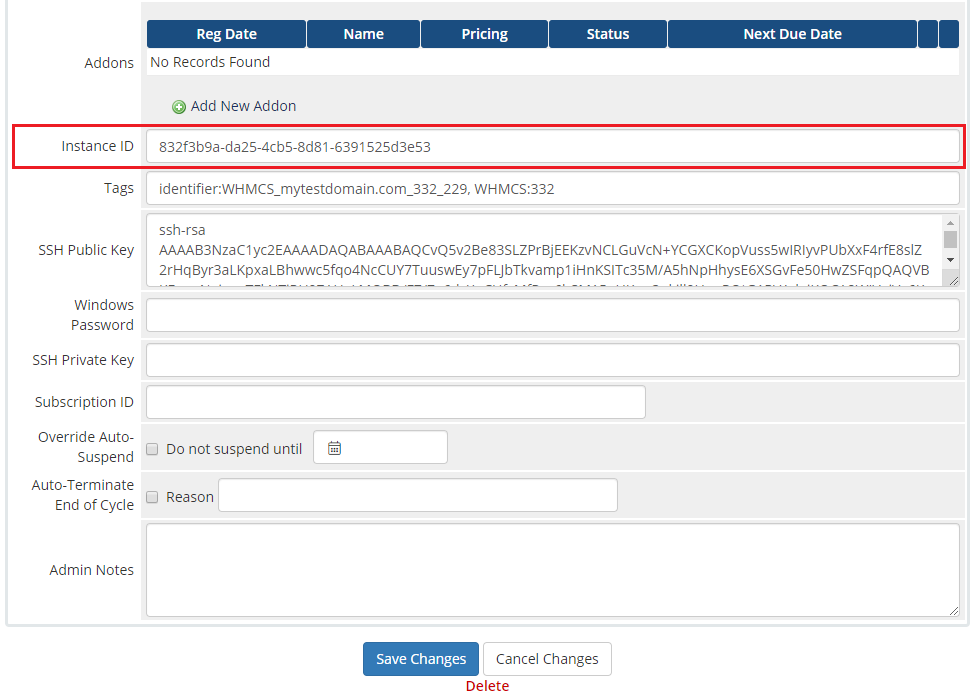This screenshot has height=698, width=972.
Task: Click the Cancel Changes button
Action: [547, 659]
